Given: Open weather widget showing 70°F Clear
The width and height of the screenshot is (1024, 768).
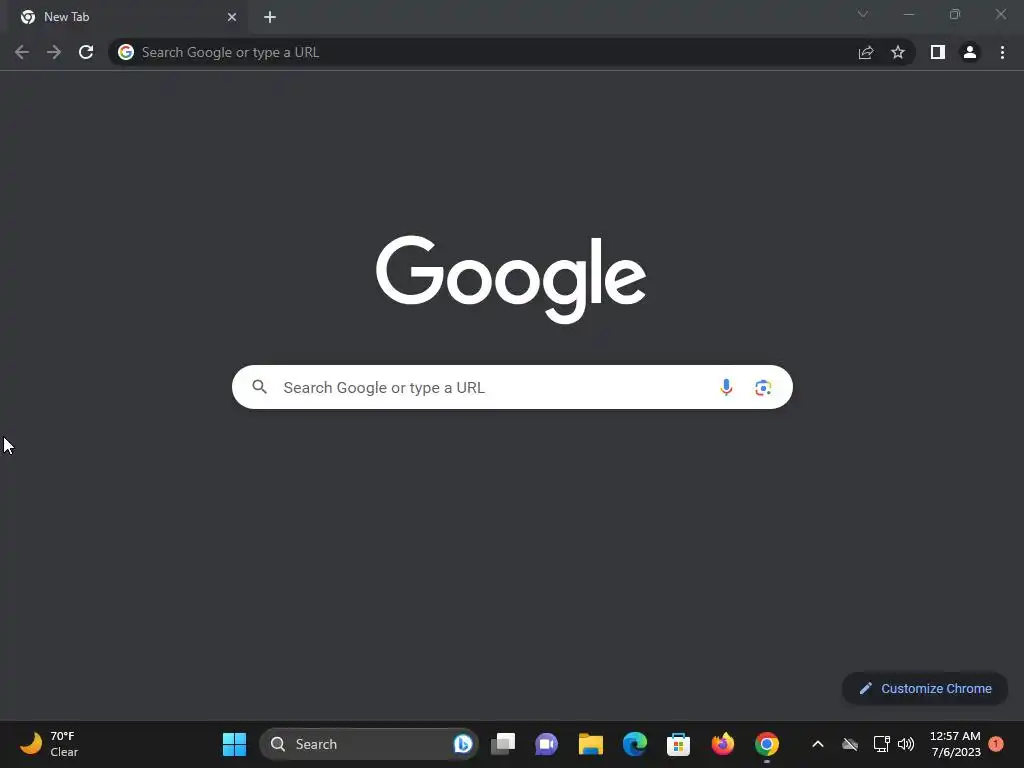Looking at the screenshot, I should tap(49, 744).
